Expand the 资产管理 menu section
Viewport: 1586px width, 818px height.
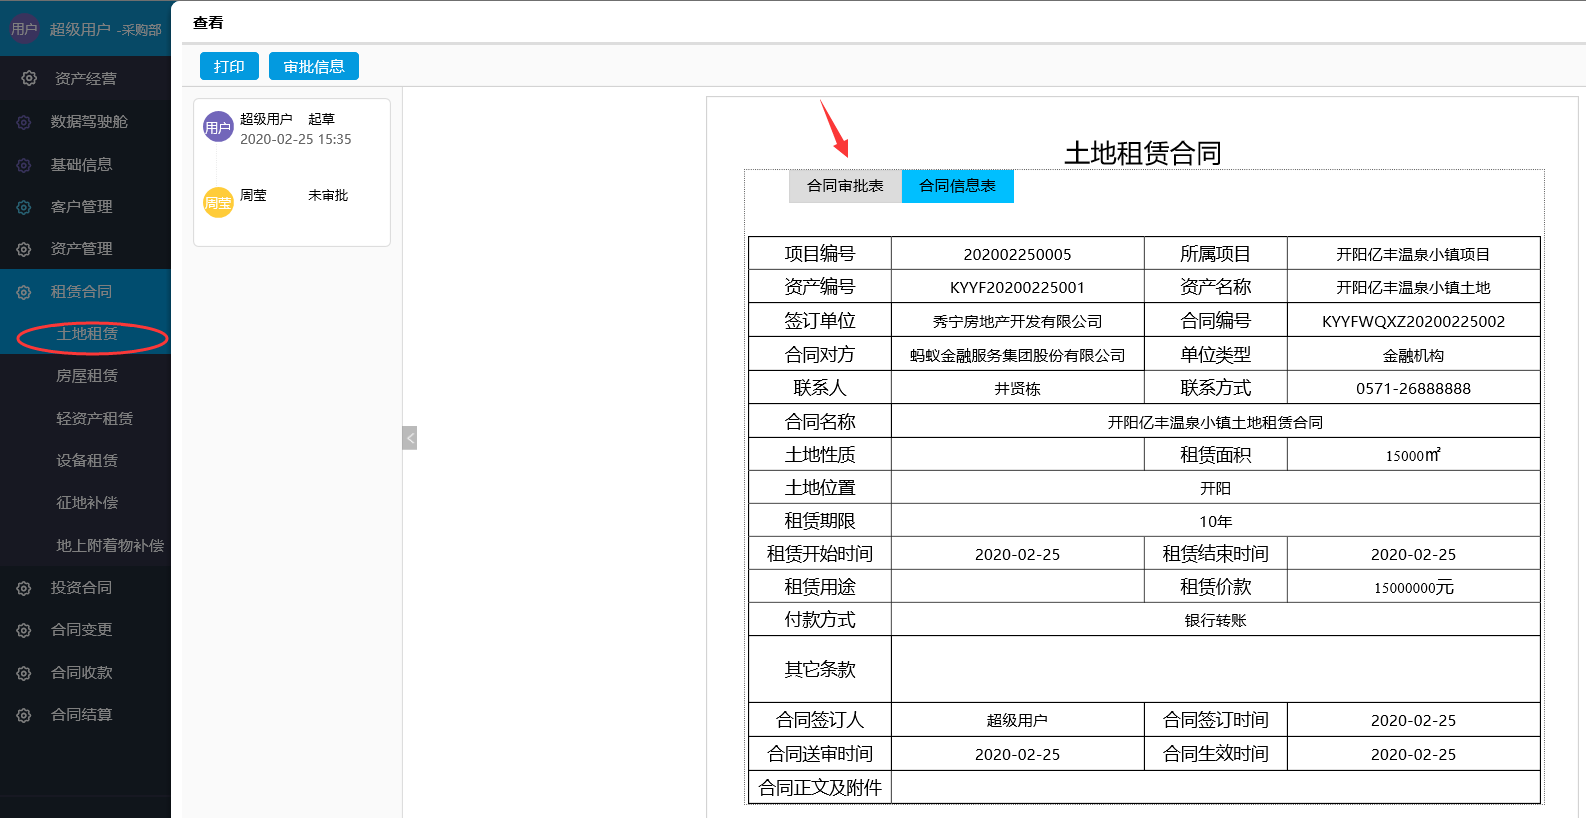tap(81, 249)
